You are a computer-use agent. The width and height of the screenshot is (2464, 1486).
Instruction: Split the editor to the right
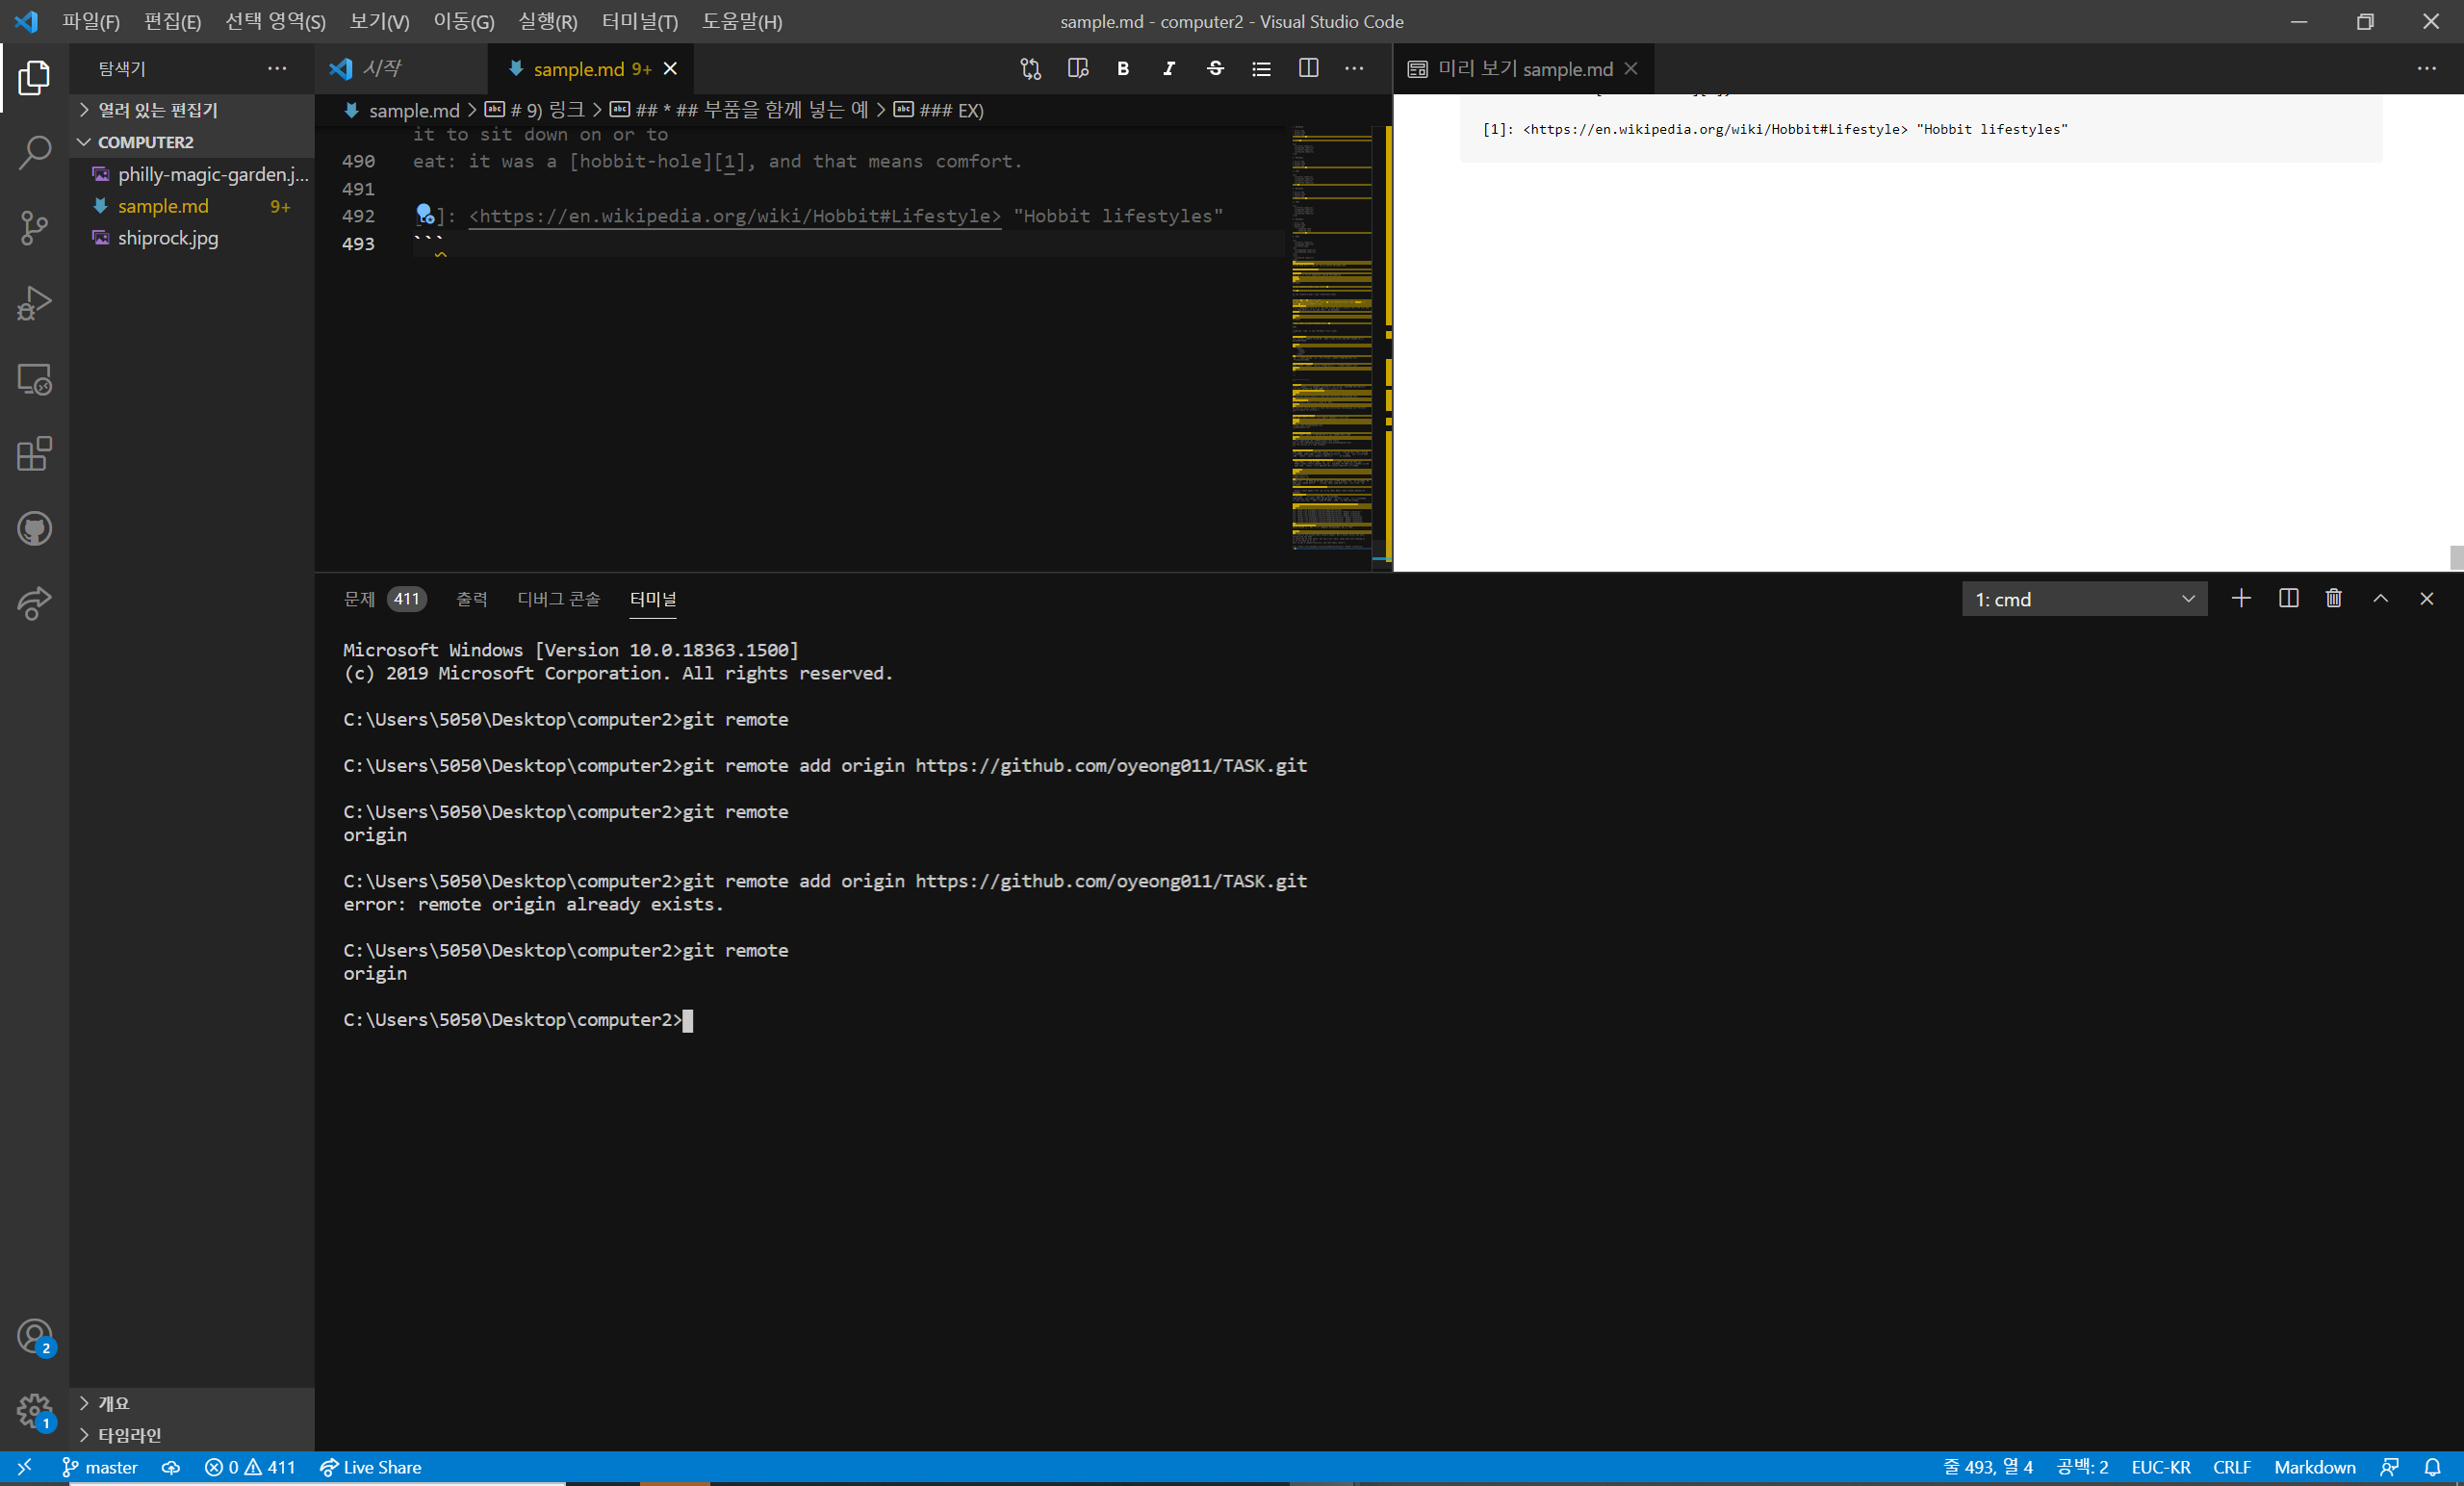(x=1308, y=69)
